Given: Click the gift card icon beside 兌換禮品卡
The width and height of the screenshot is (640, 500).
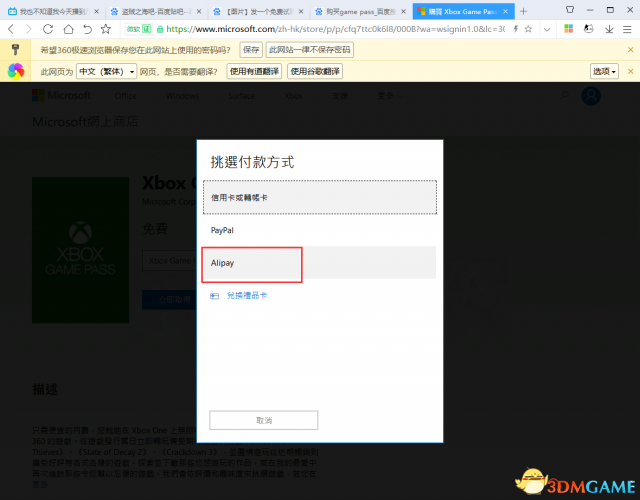Looking at the screenshot, I should 215,296.
